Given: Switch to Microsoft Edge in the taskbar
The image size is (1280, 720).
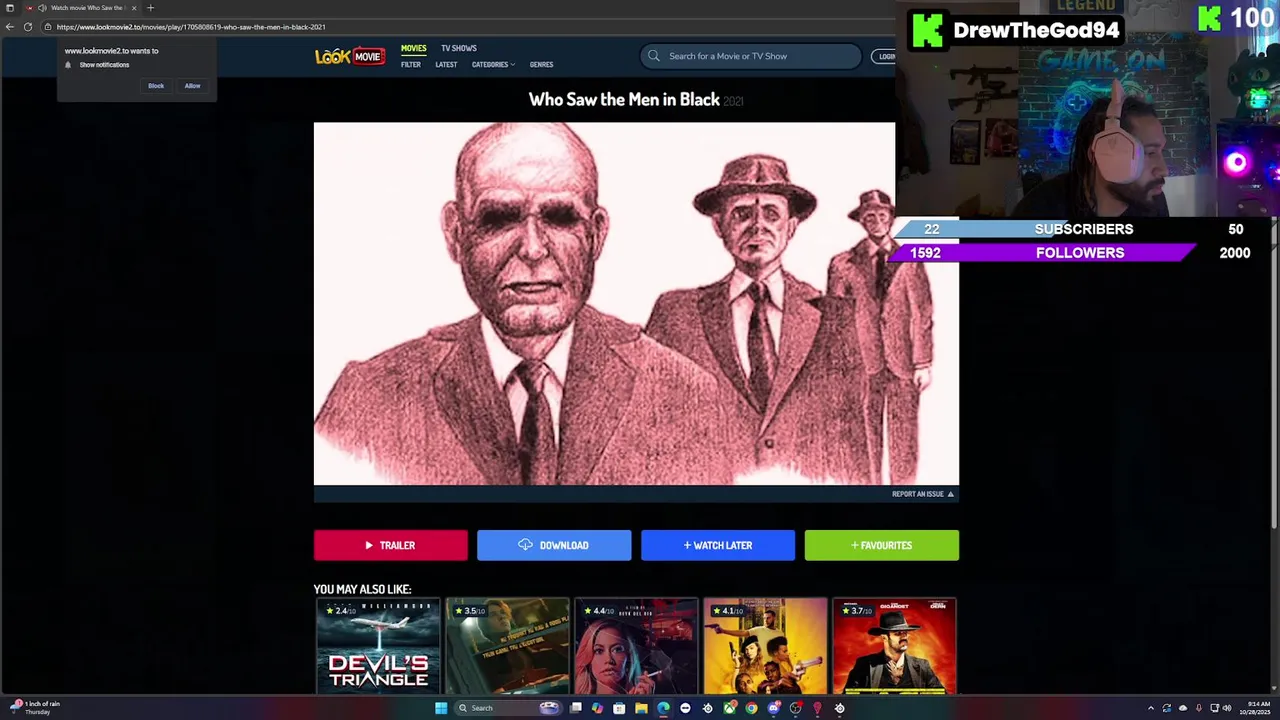Looking at the screenshot, I should coord(663,708).
